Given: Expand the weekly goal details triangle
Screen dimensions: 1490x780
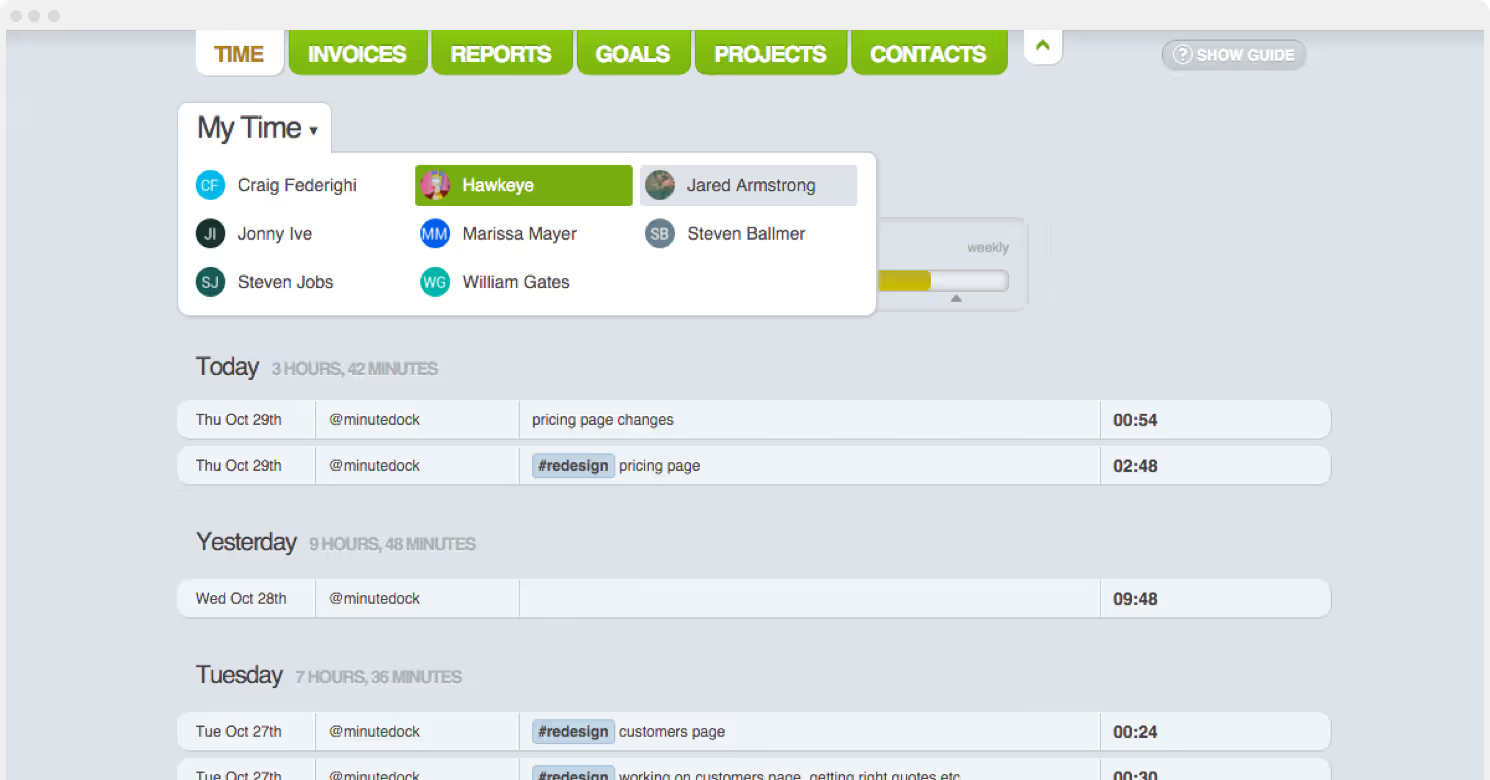Looking at the screenshot, I should (x=955, y=297).
